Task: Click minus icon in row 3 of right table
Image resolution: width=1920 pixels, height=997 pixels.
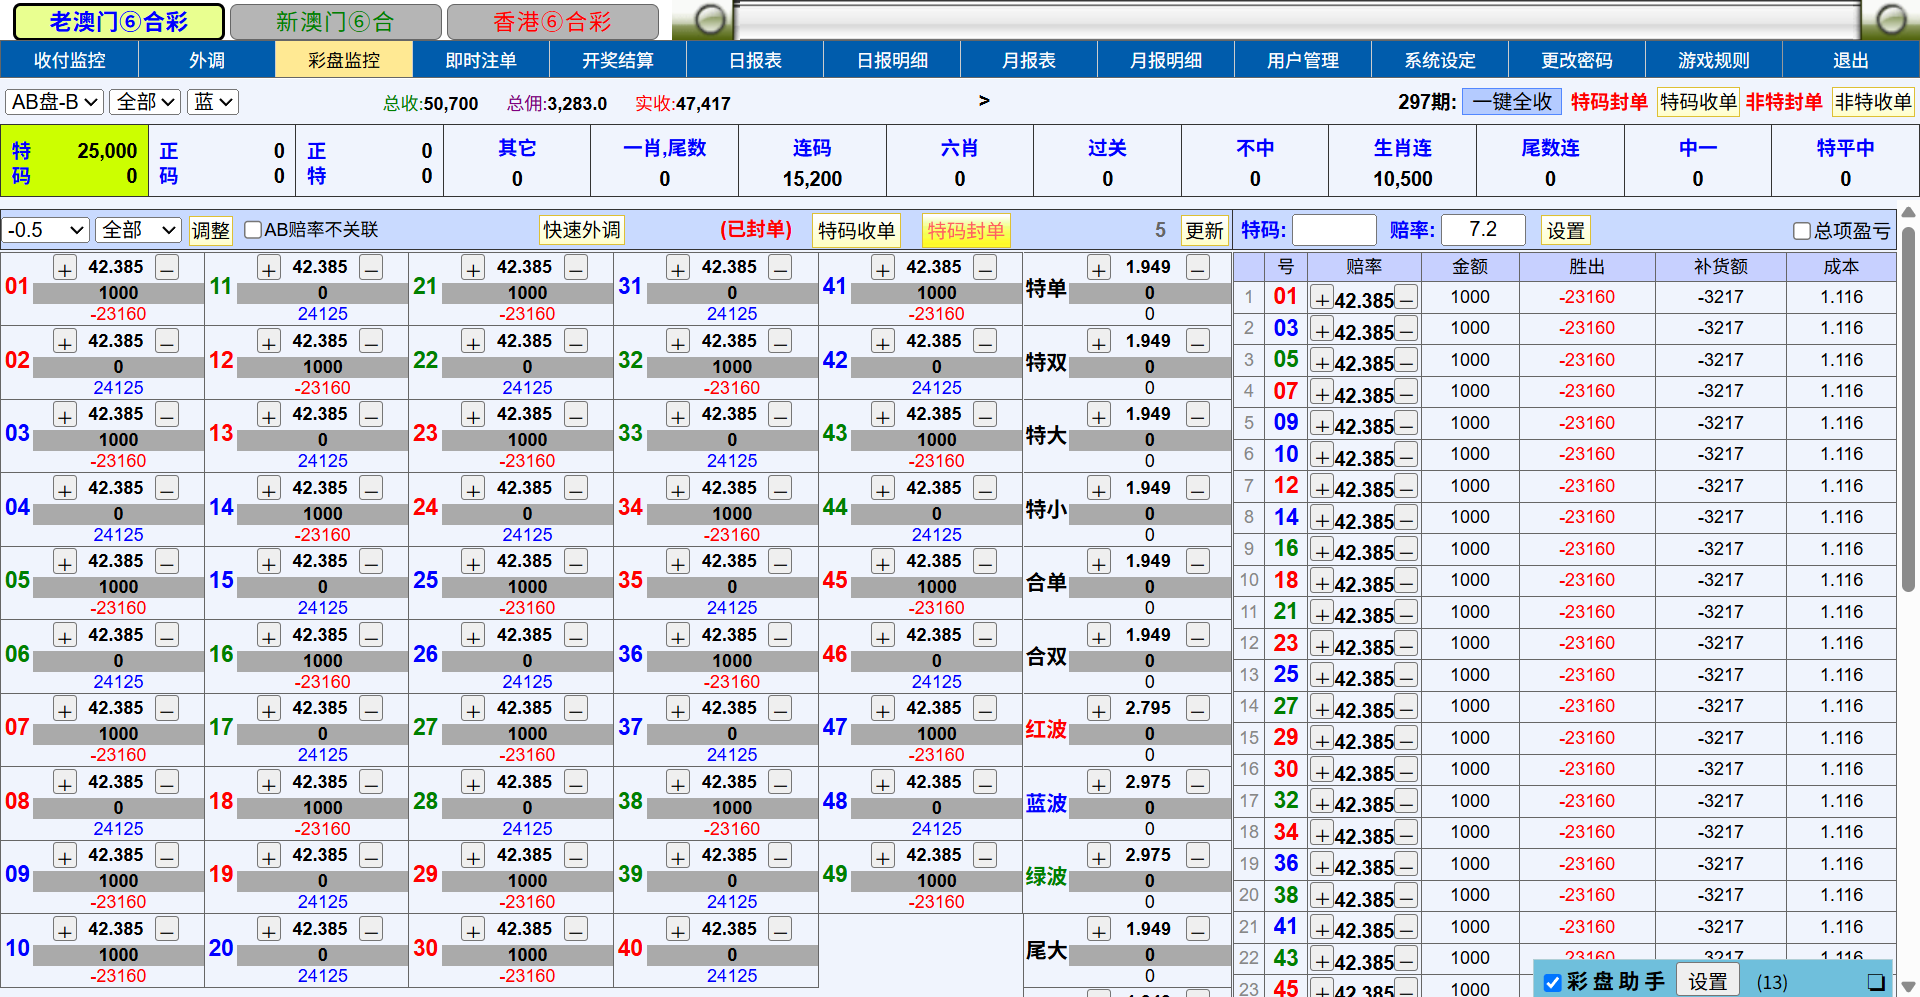Action: click(1406, 362)
